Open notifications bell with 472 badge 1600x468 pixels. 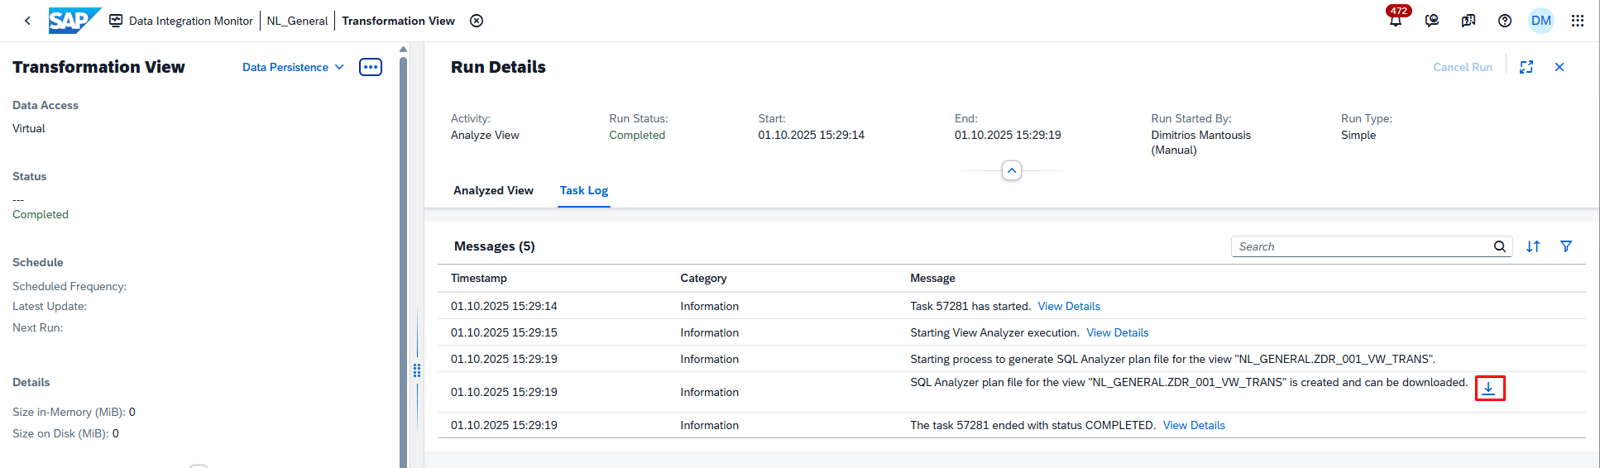[x=1395, y=19]
